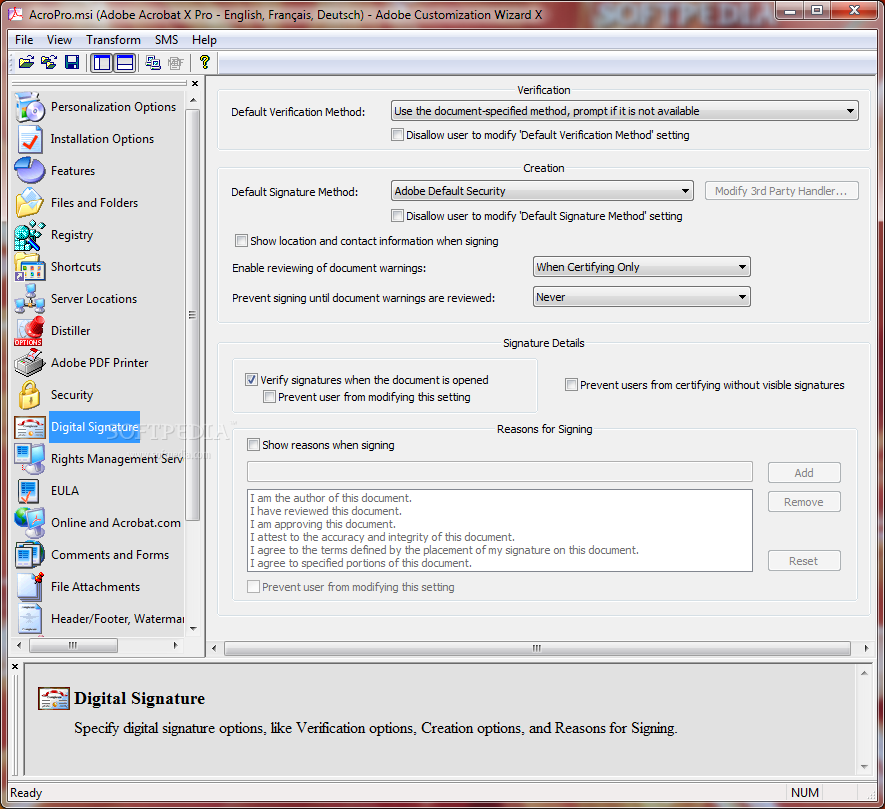Click the sidebar vertical scrollbar thumb
The height and width of the screenshot is (809, 885).
click(192, 315)
